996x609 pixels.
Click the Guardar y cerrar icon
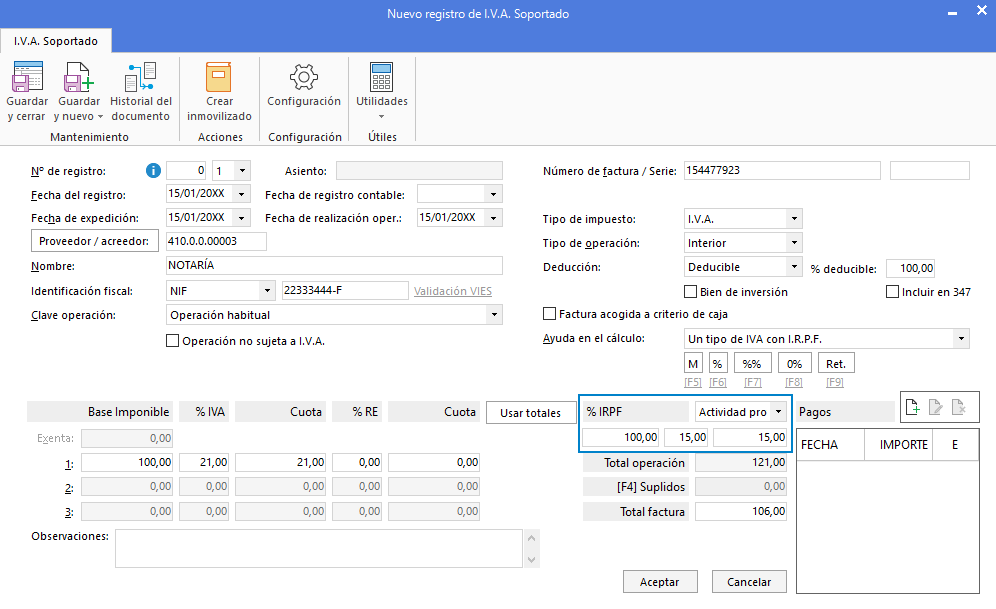click(x=27, y=77)
